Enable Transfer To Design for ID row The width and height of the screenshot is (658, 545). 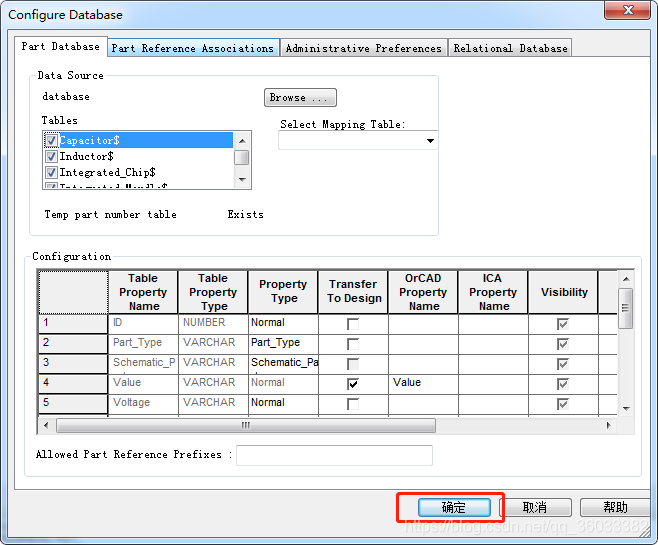tap(353, 324)
